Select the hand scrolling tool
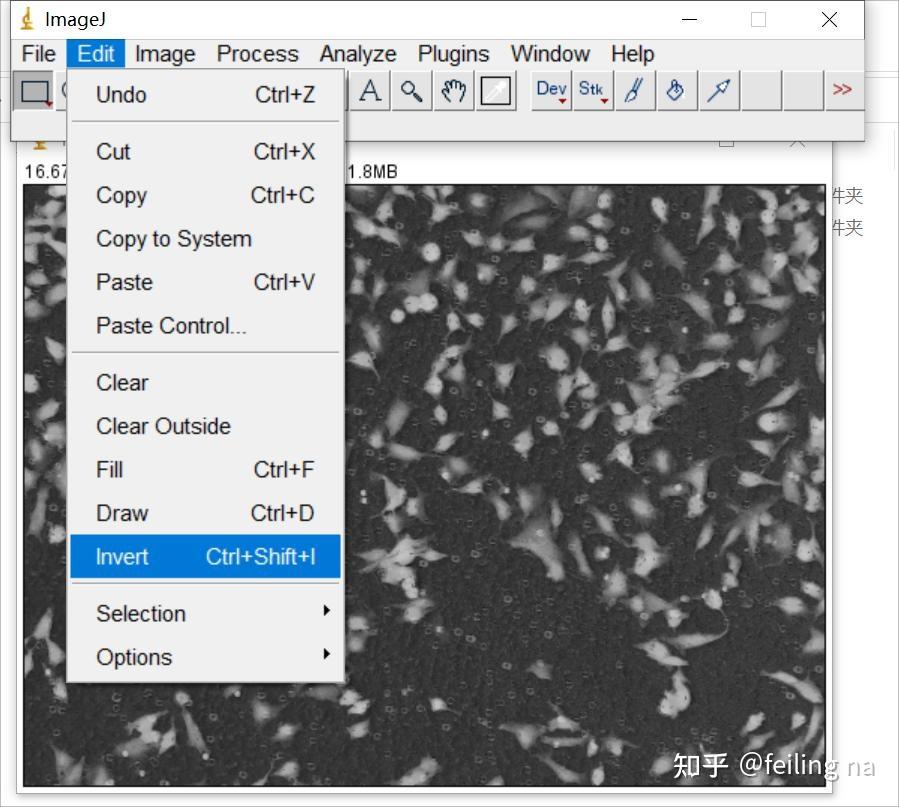Viewport: 899px width, 807px height. (x=453, y=90)
